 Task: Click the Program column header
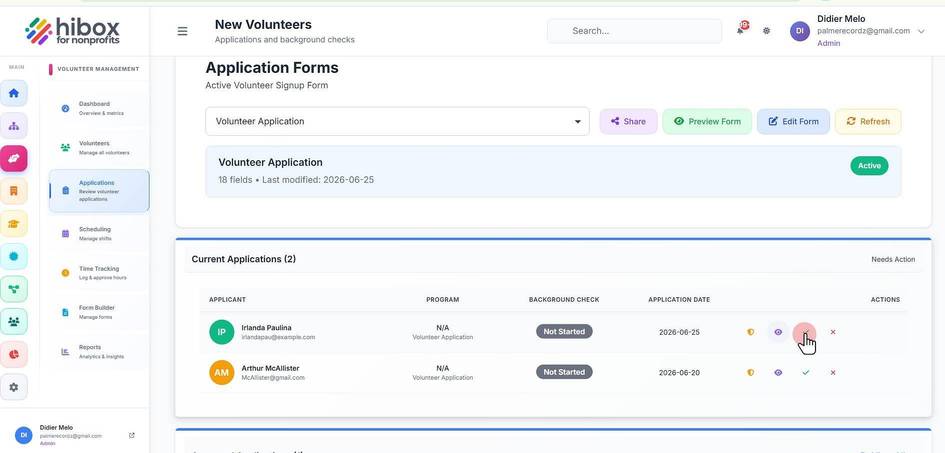coord(442,299)
